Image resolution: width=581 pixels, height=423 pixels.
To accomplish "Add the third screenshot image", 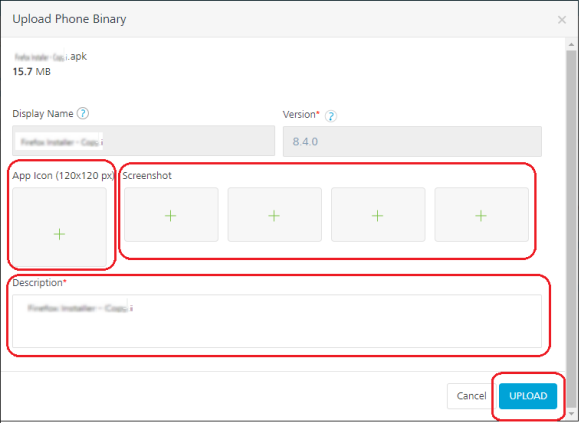I will [x=378, y=215].
